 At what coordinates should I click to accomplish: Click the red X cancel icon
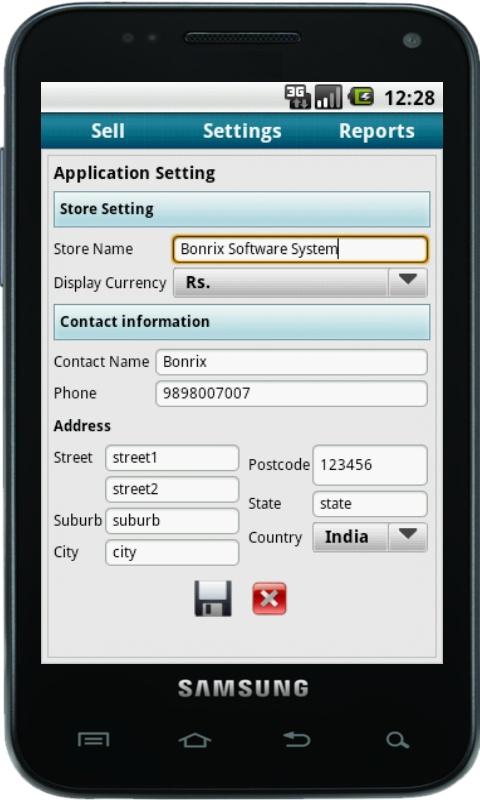[269, 598]
